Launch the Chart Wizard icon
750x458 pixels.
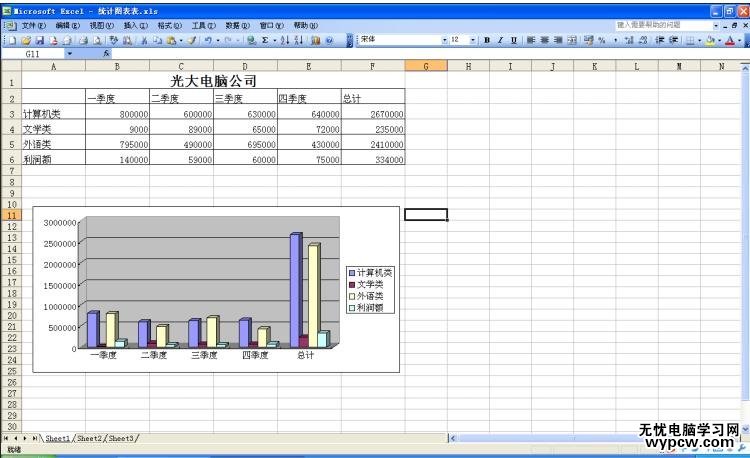315,41
